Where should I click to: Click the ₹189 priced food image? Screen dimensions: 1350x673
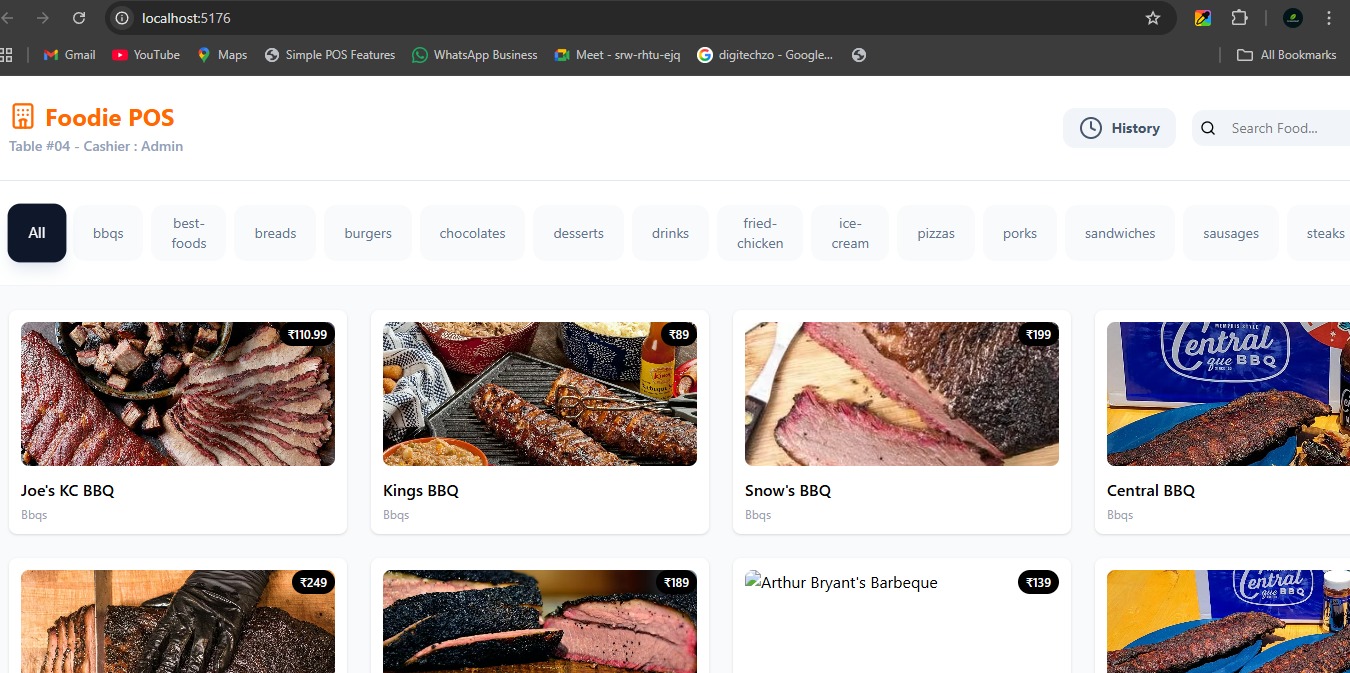tap(540, 621)
